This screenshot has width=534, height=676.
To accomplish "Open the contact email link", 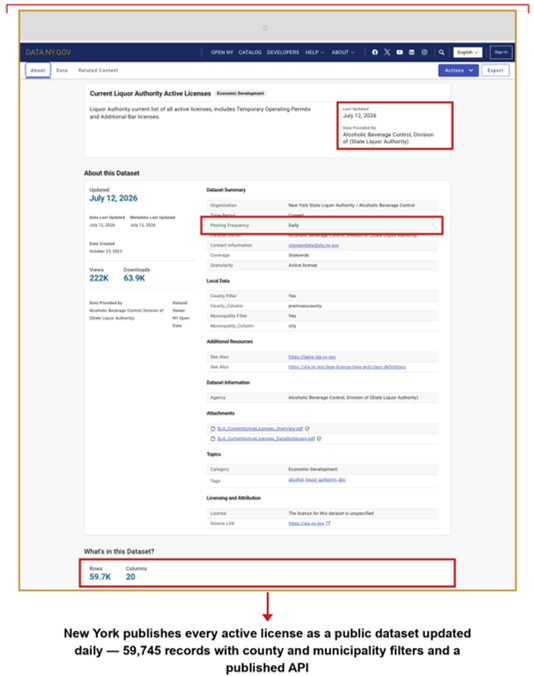I will [x=313, y=245].
